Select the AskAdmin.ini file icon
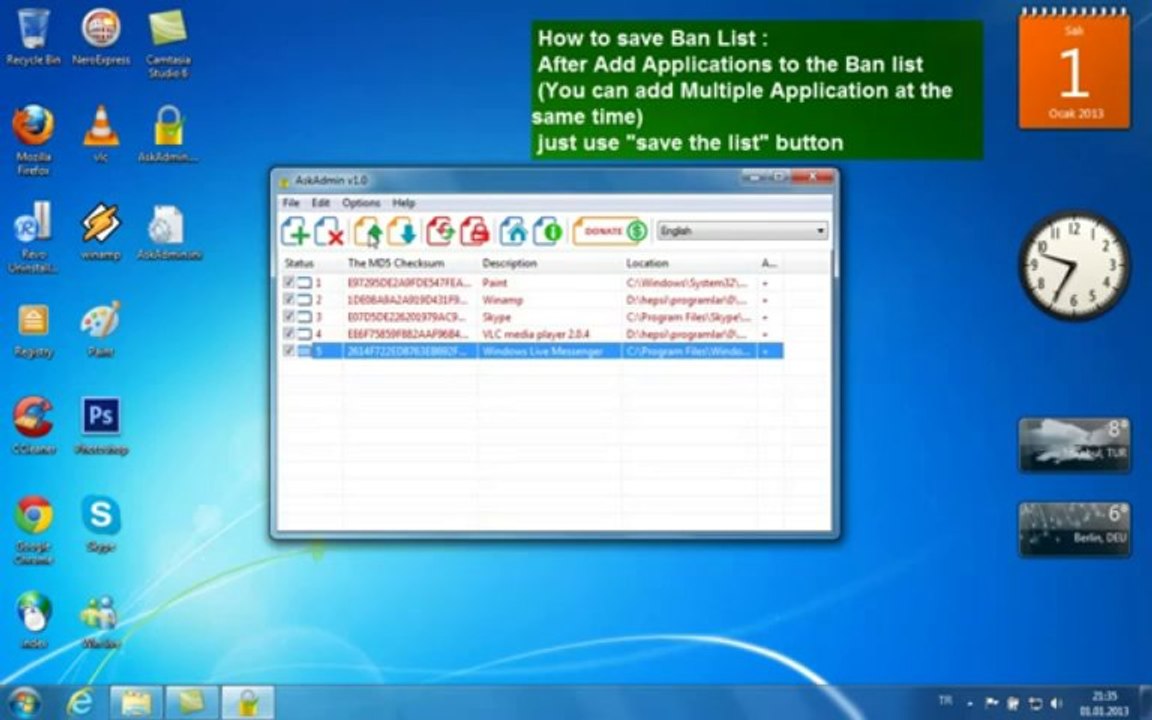Viewport: 1152px width, 720px height. tap(168, 231)
